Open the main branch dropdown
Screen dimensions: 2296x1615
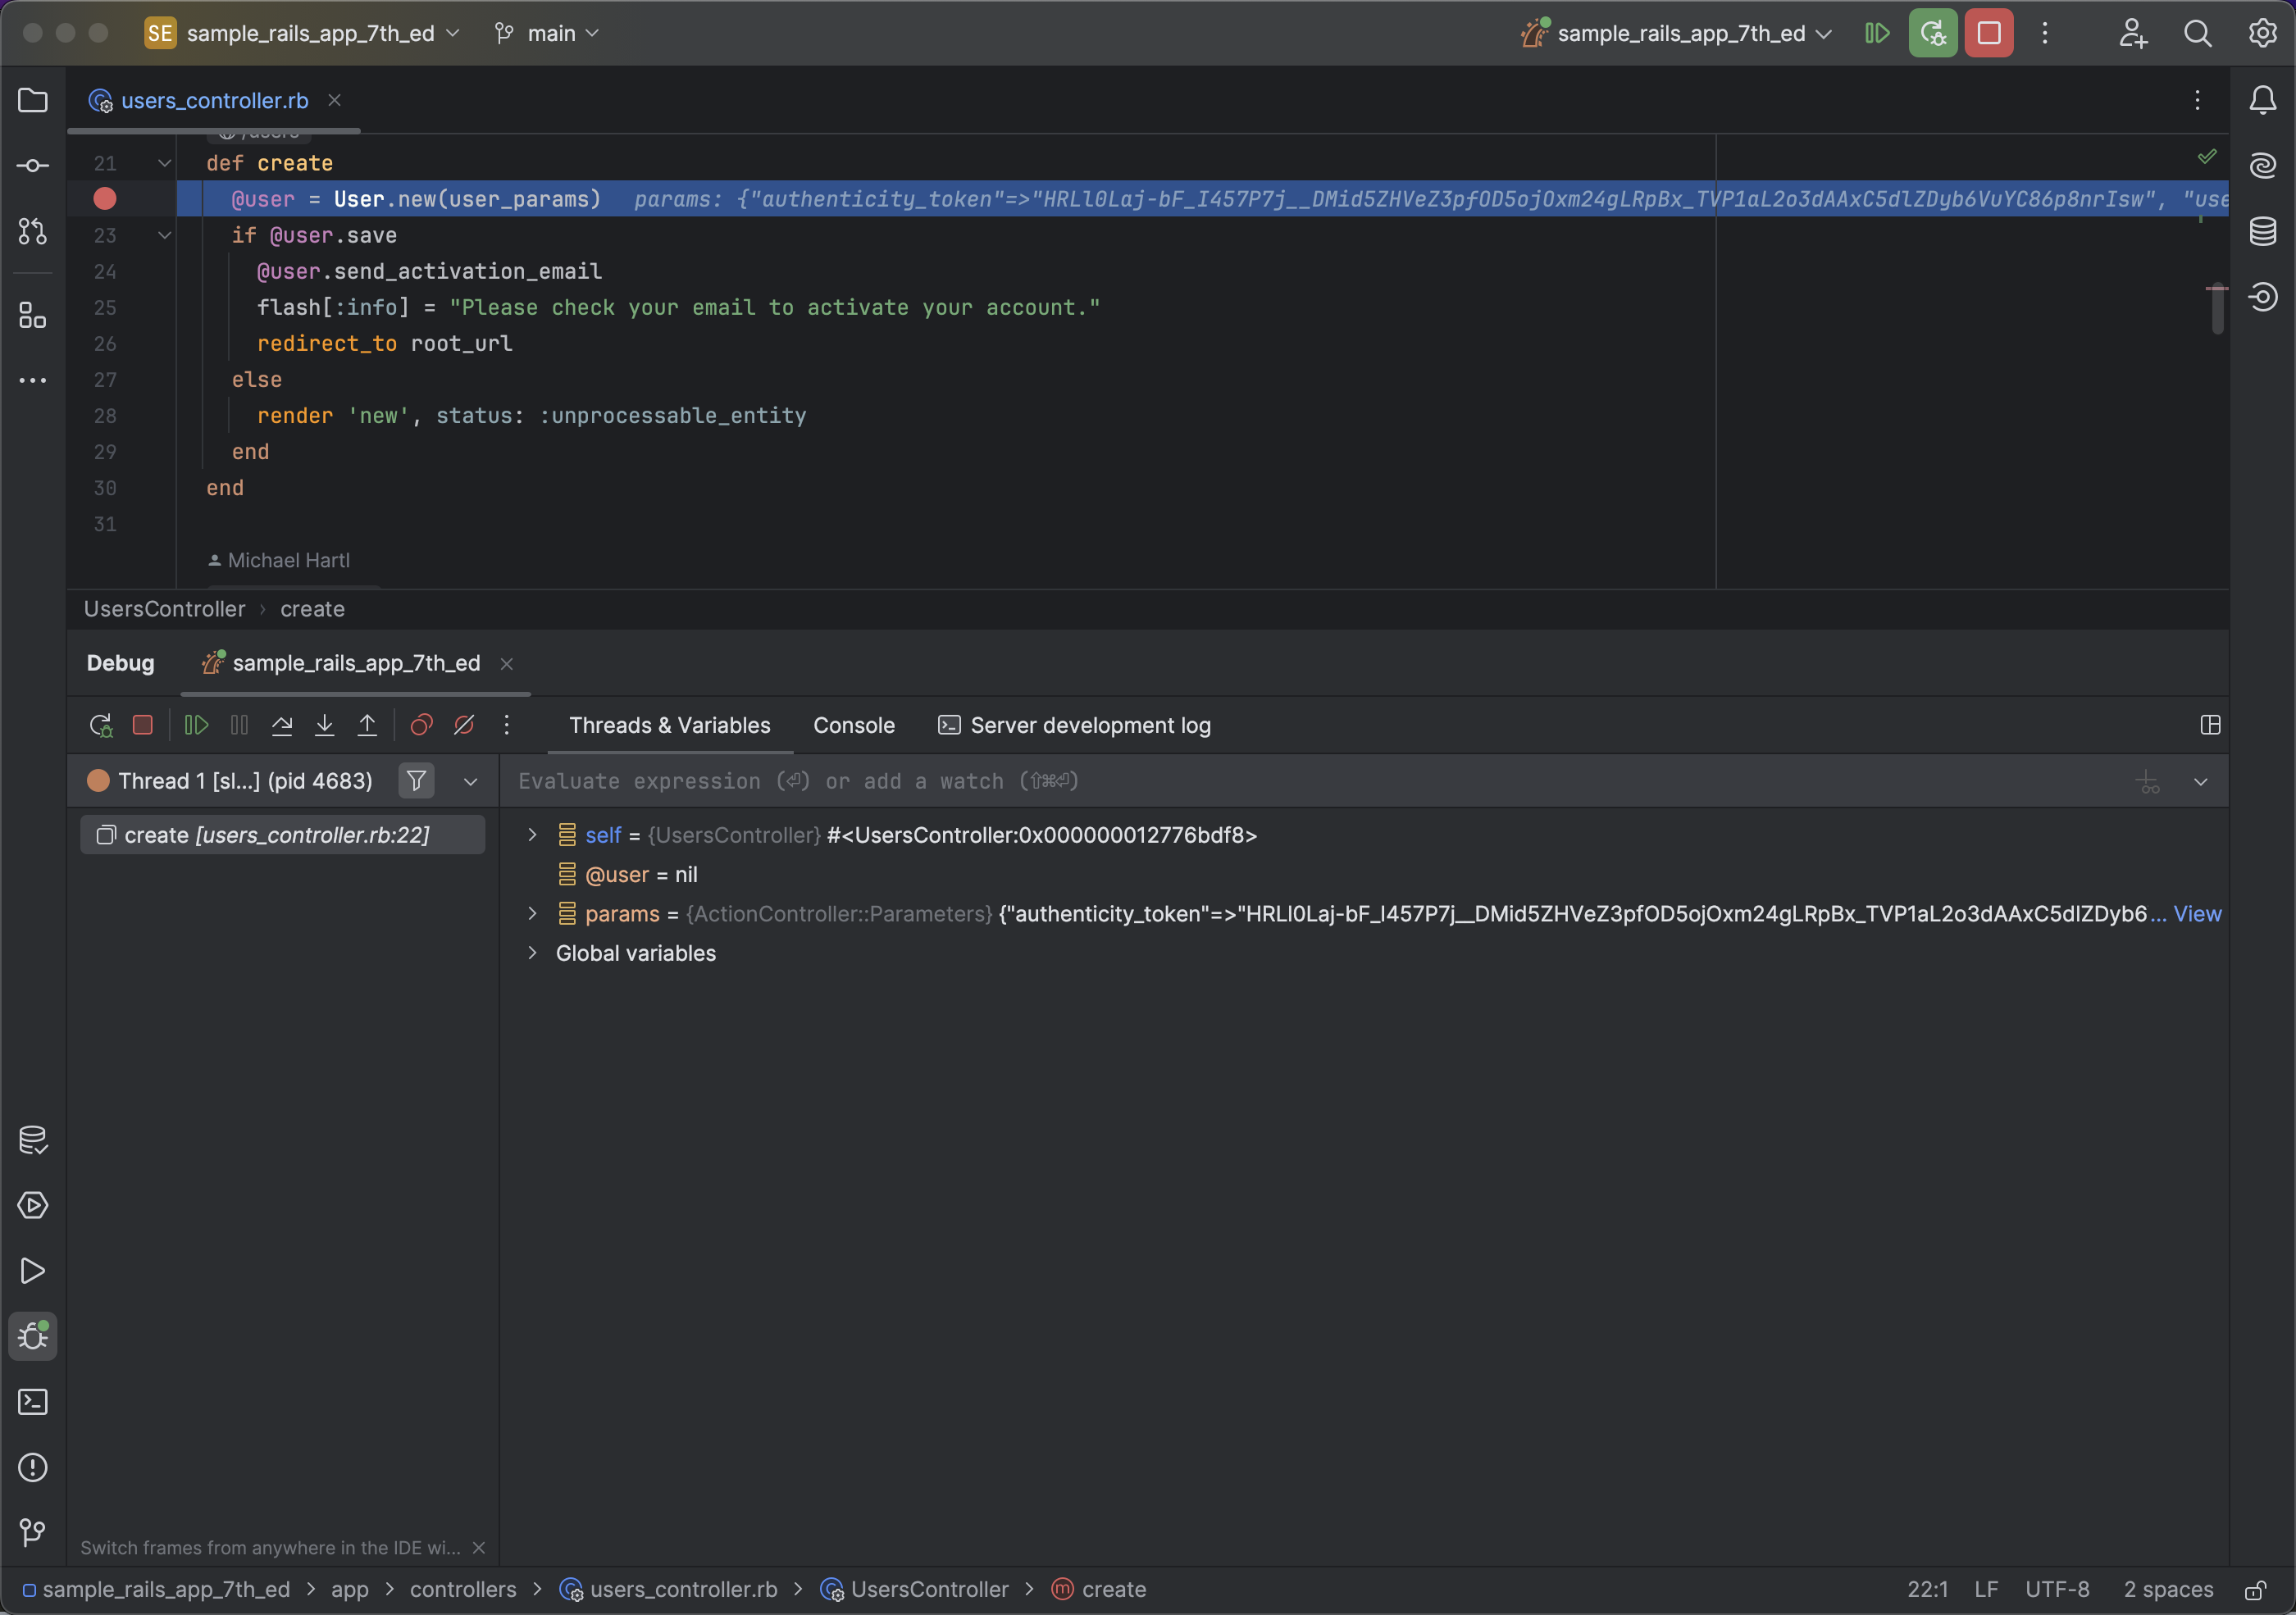546,32
